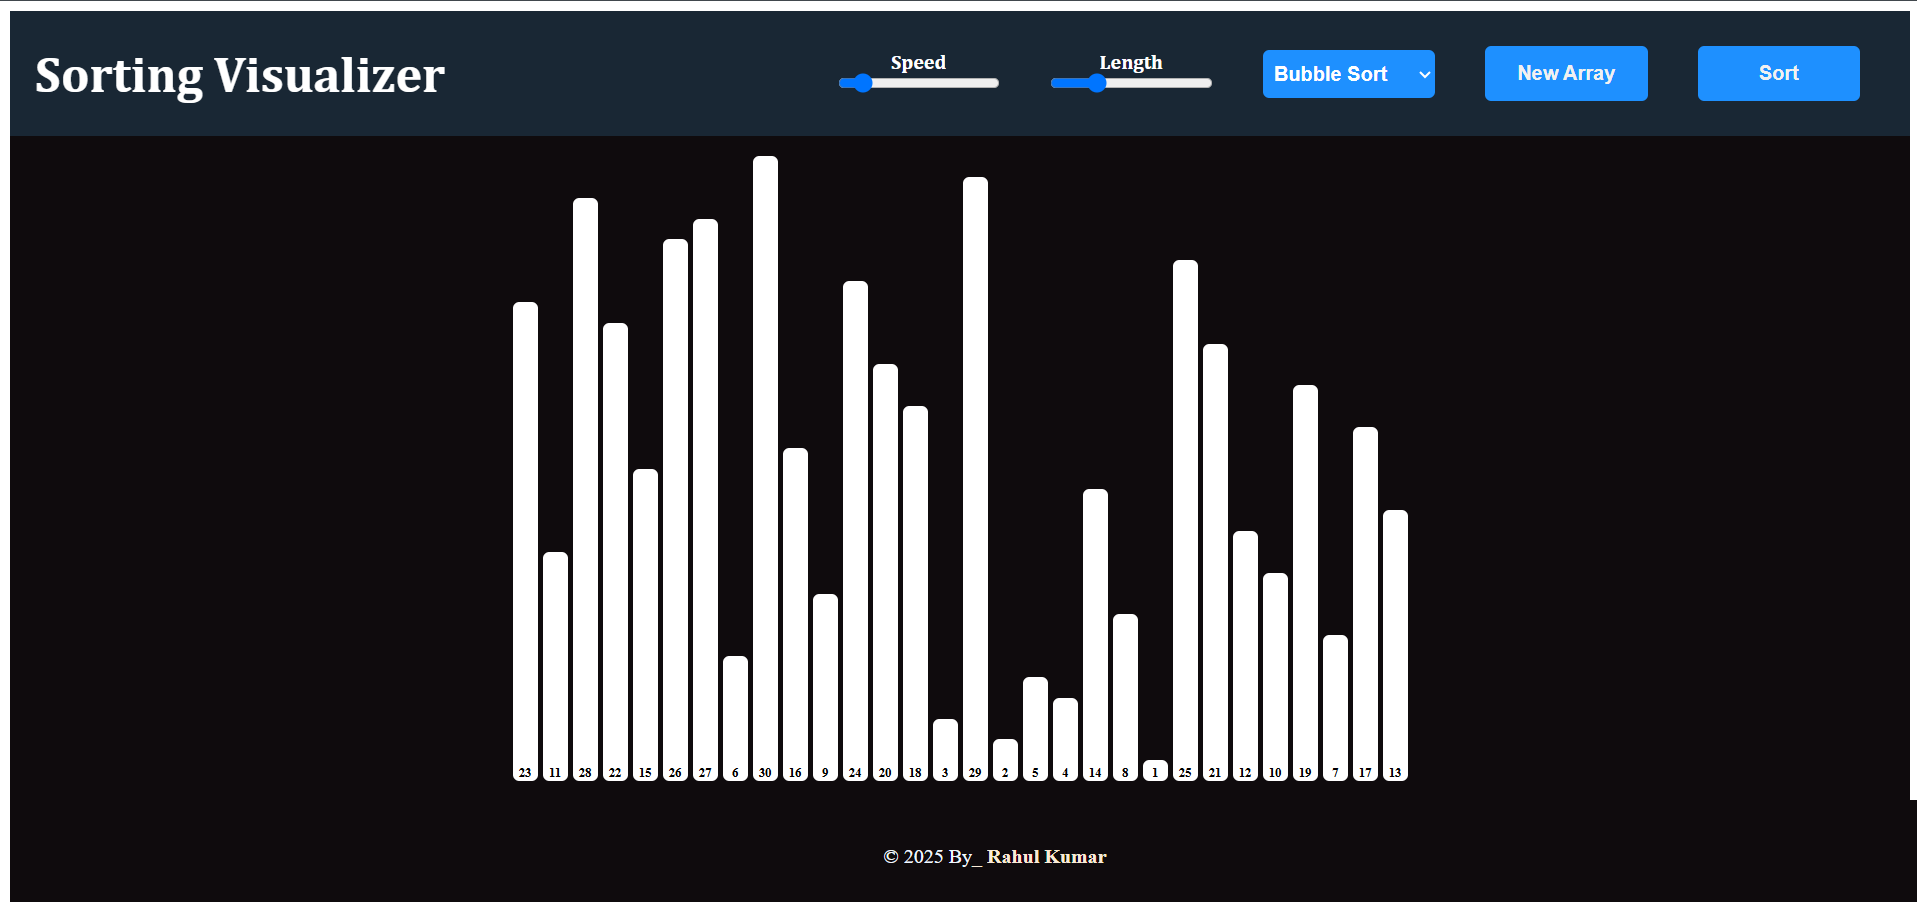Click the tall bar labeled 29
Viewport: 1917px width, 902px height.
(x=975, y=479)
